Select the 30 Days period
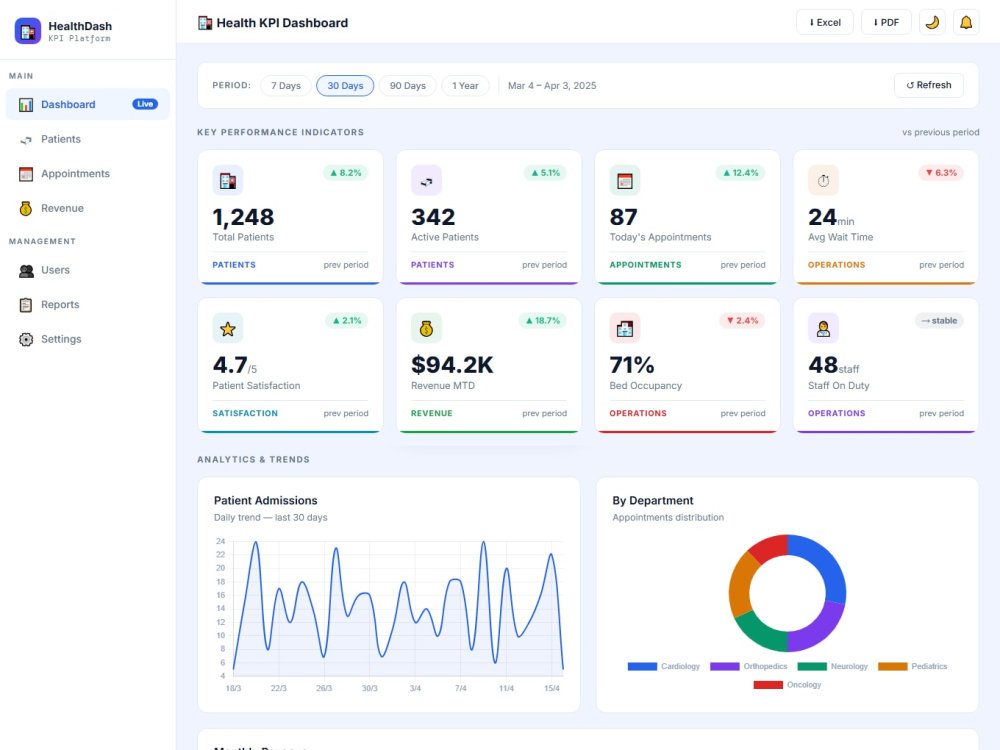This screenshot has height=750, width=1000. [345, 85]
